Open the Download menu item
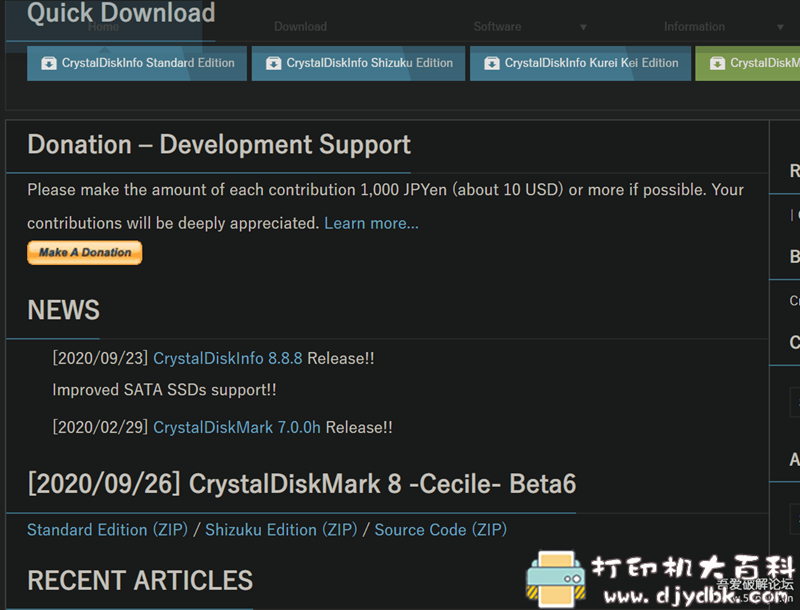 click(301, 27)
